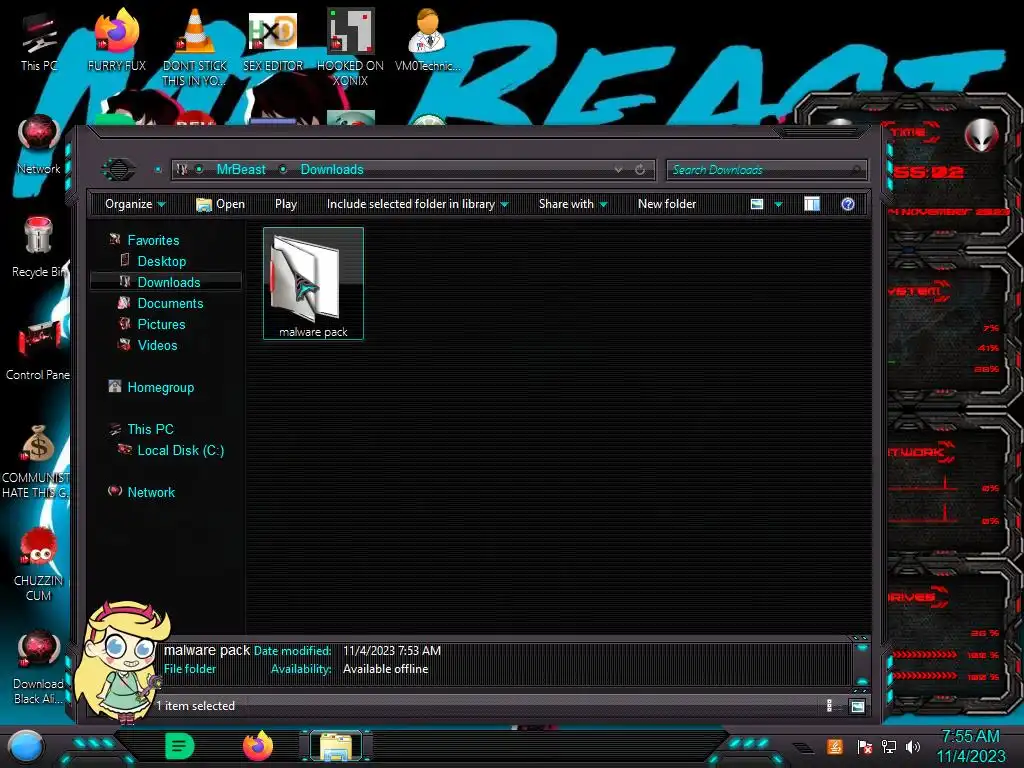
Task: Open Documents in the navigation pane
Action: (170, 303)
